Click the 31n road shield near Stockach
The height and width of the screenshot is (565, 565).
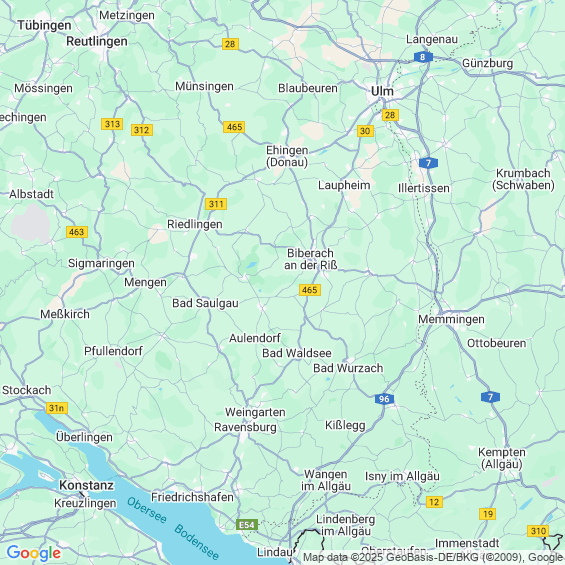tap(57, 408)
